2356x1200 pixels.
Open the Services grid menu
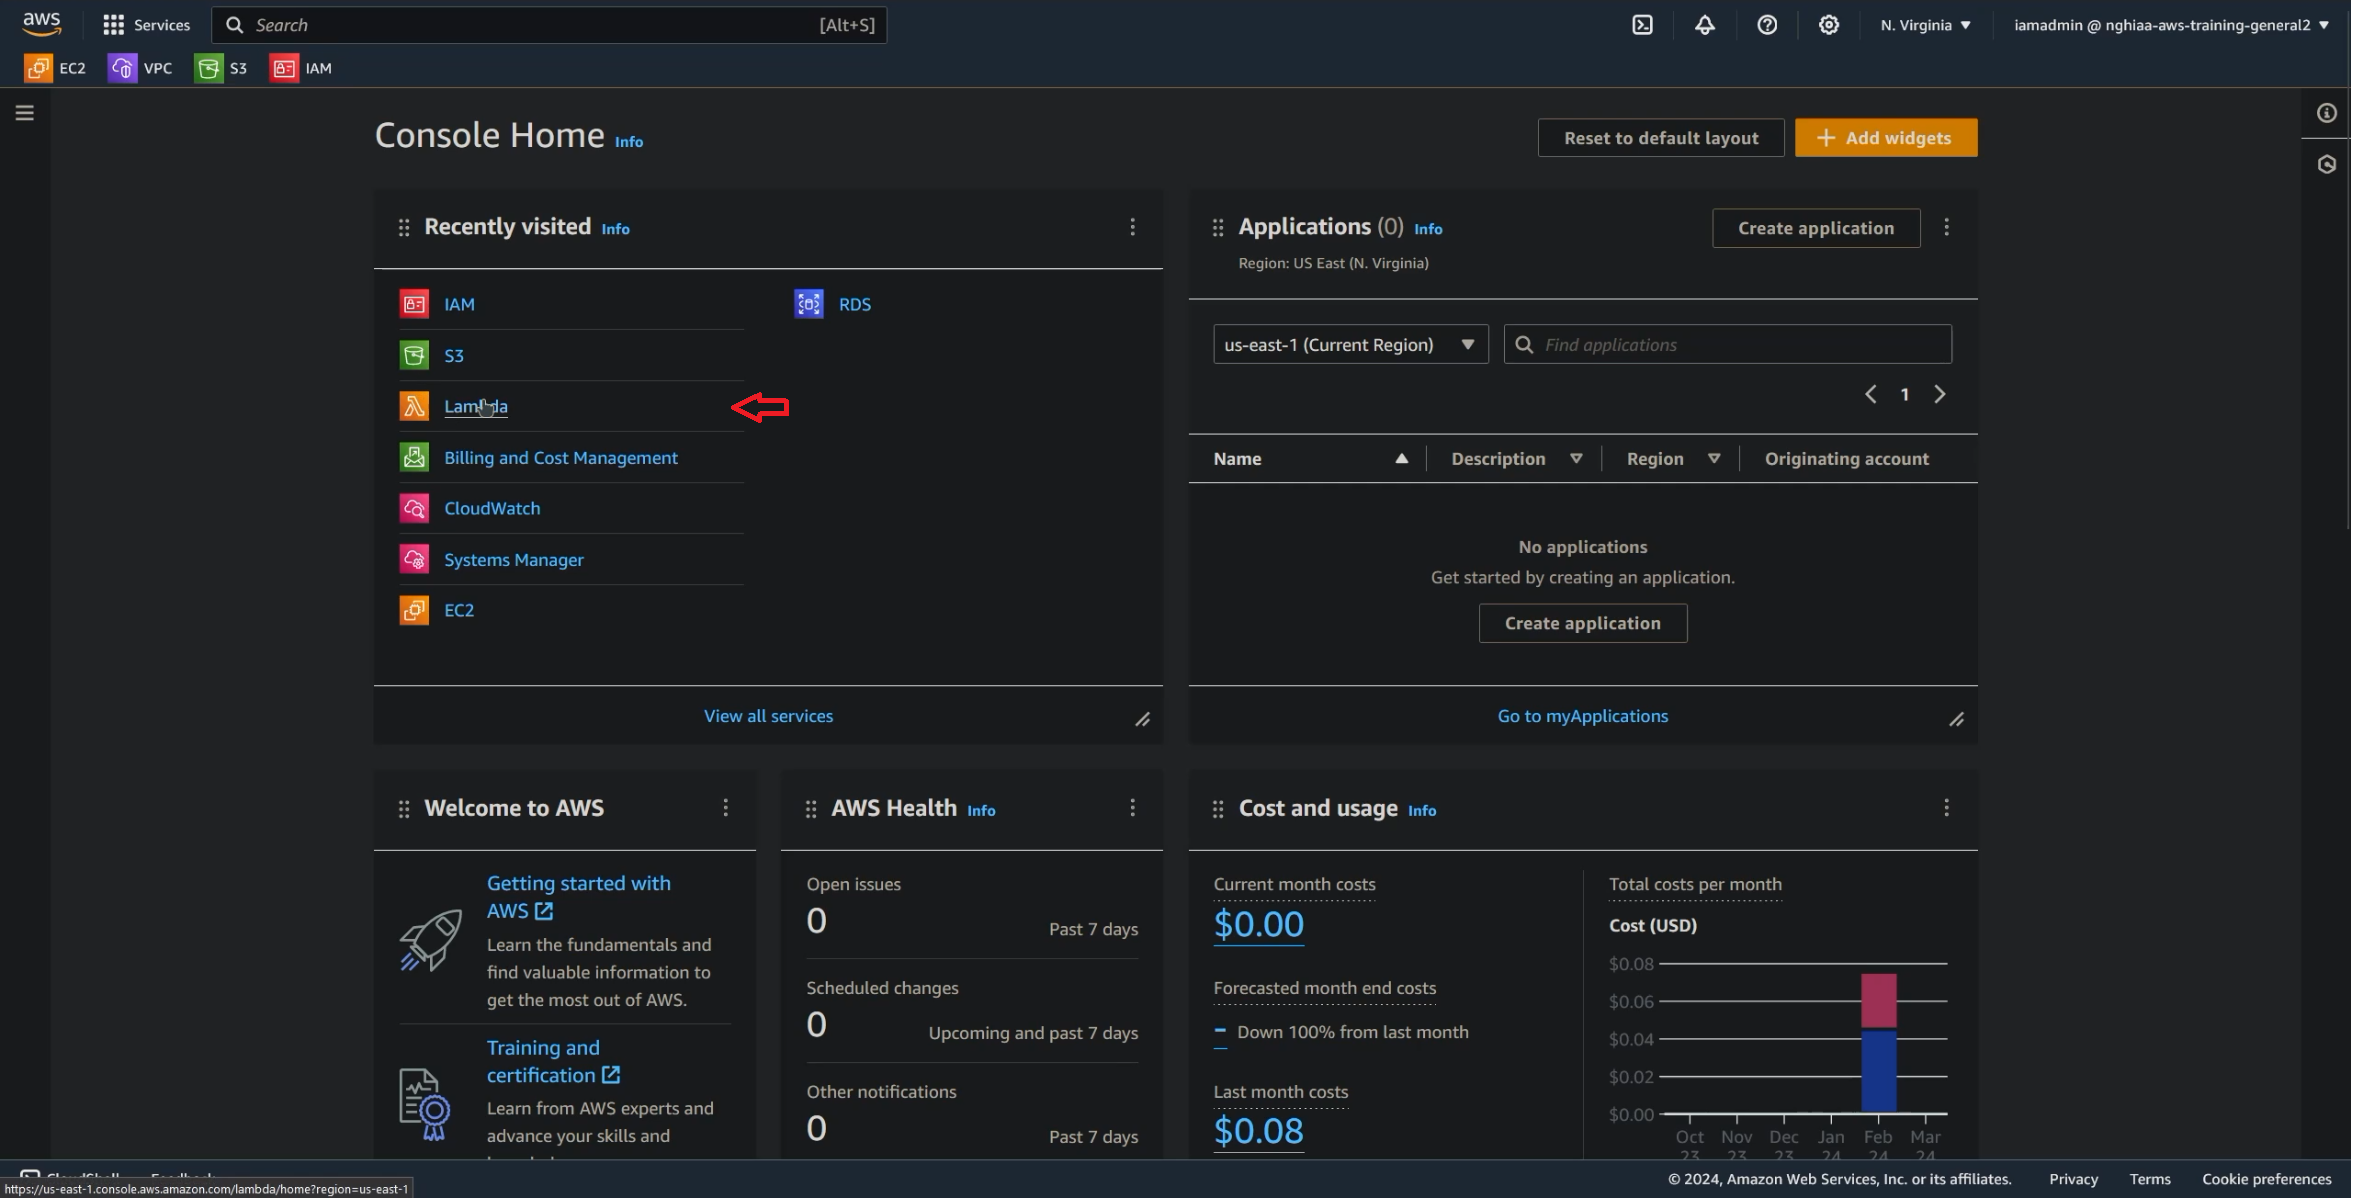pyautogui.click(x=146, y=25)
